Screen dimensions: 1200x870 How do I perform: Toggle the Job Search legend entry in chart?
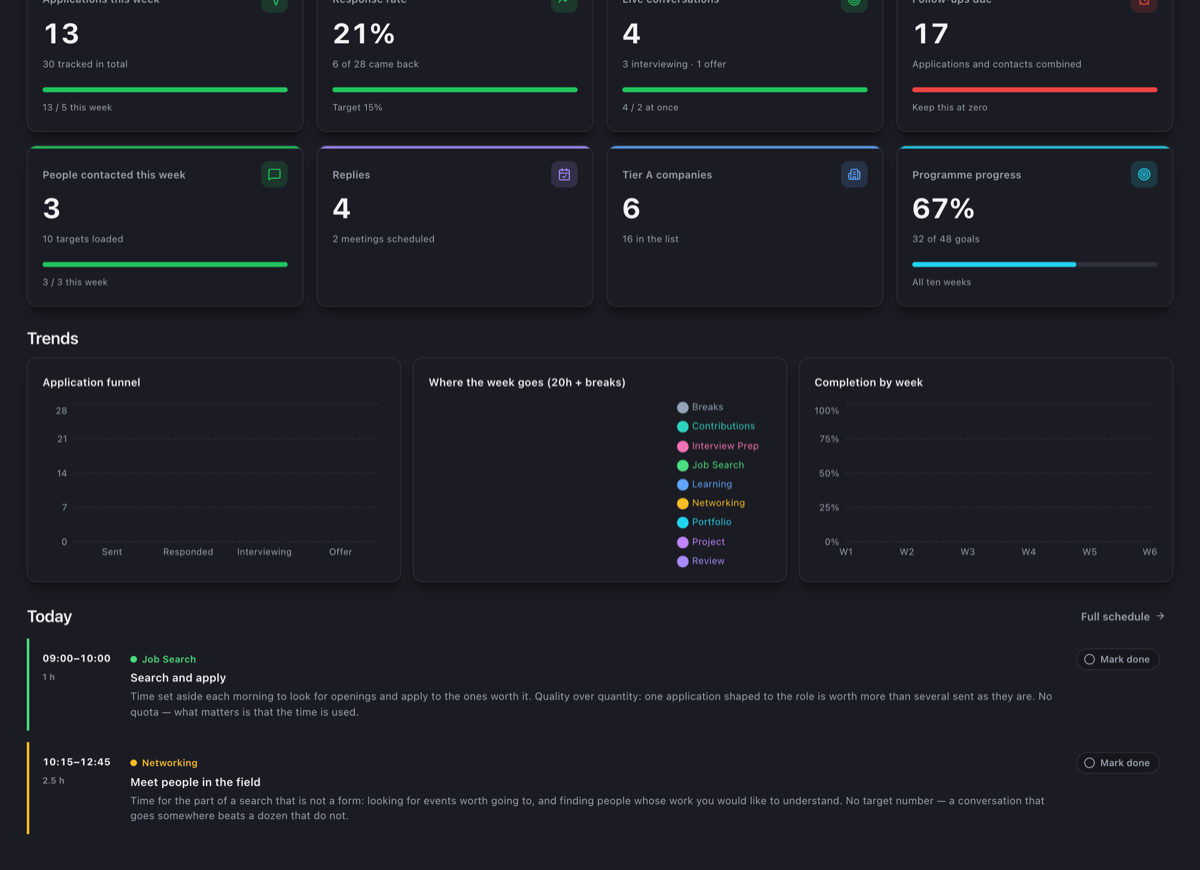(711, 465)
